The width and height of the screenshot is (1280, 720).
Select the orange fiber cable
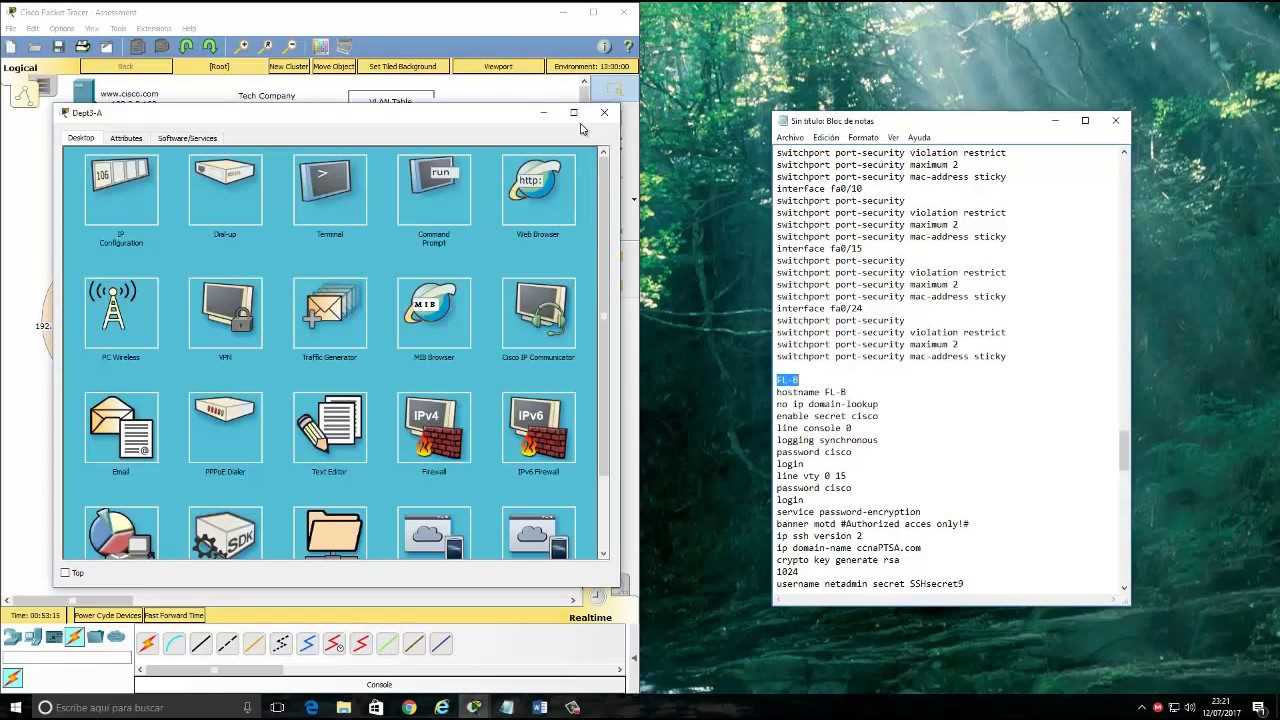click(254, 644)
